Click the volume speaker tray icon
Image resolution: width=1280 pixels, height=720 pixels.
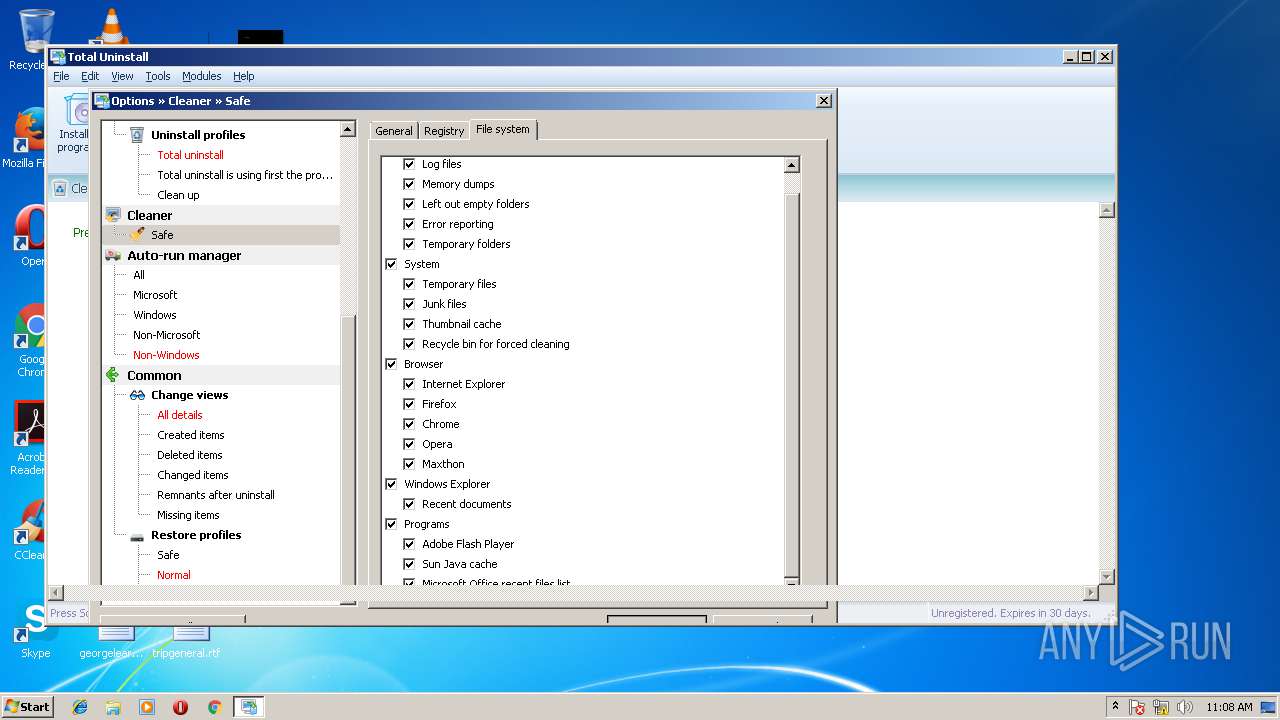(x=1185, y=707)
